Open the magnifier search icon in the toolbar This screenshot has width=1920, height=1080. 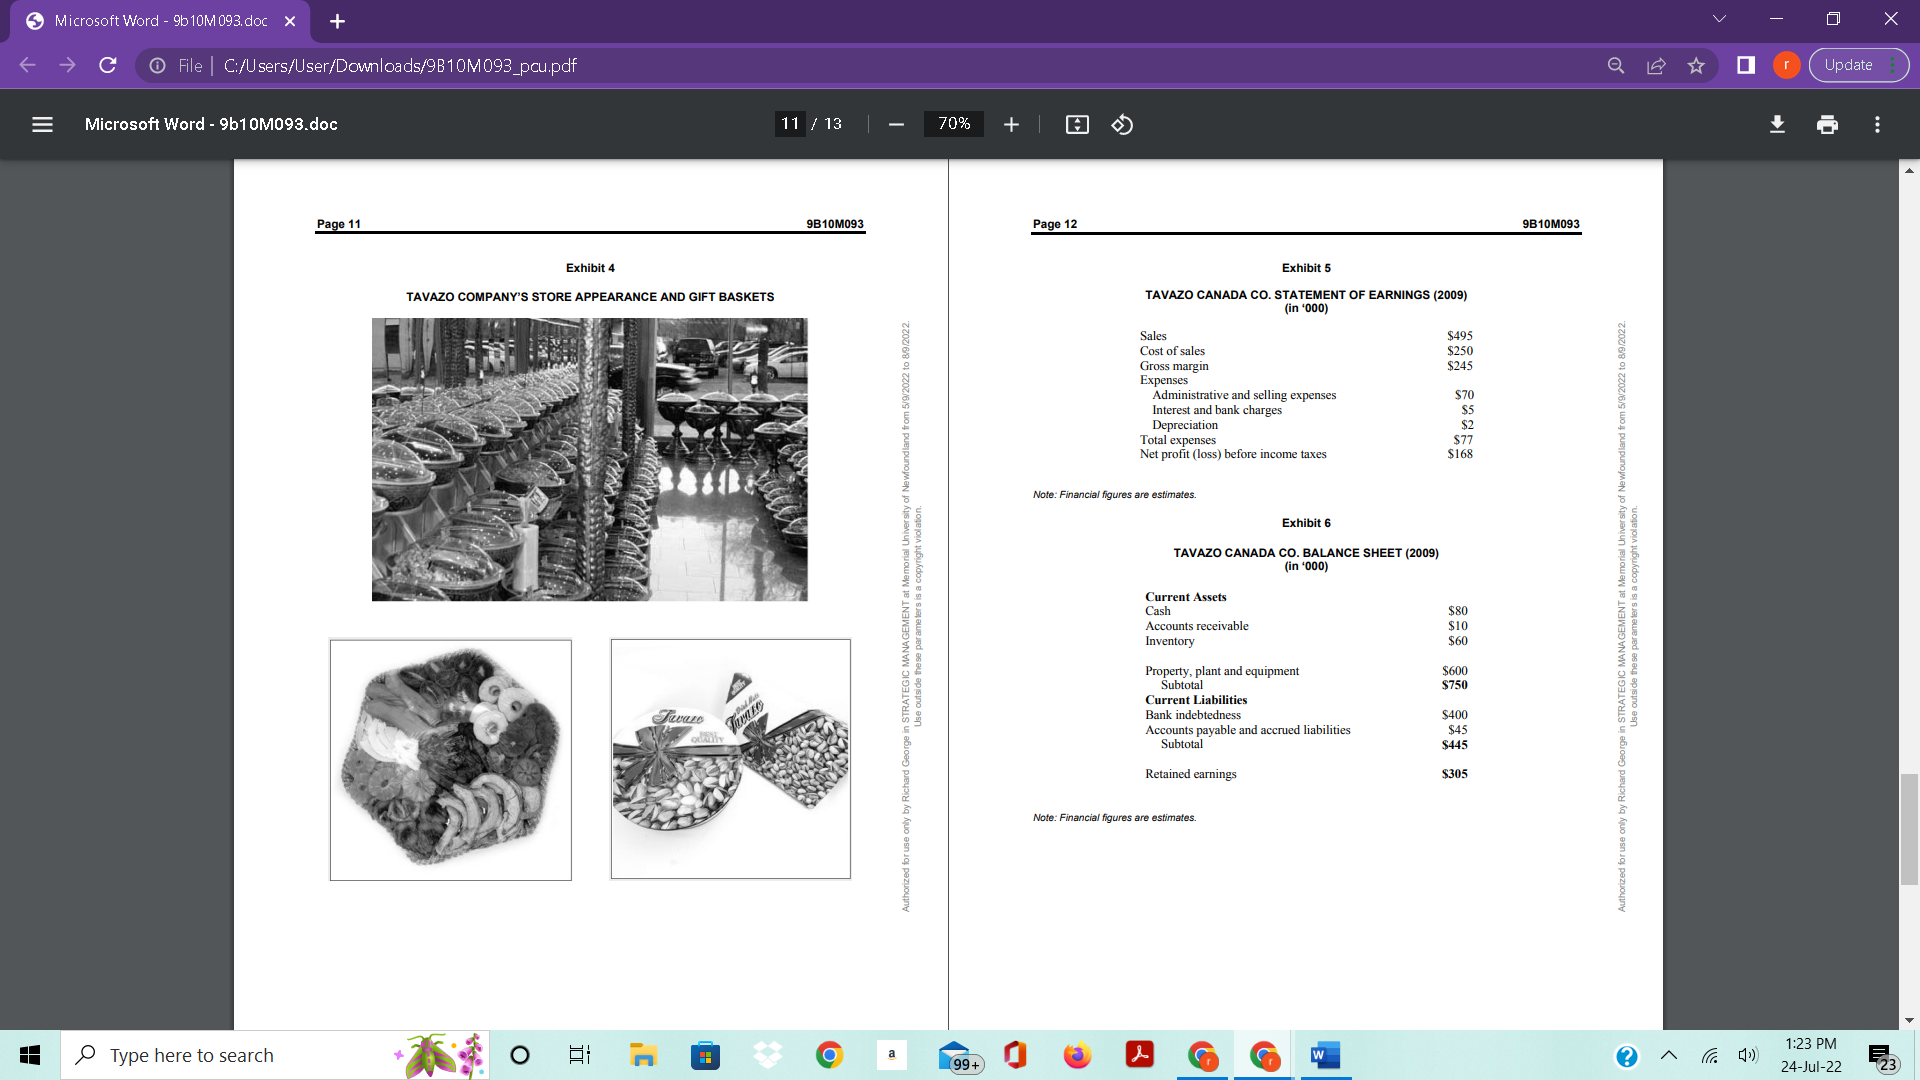point(1616,65)
